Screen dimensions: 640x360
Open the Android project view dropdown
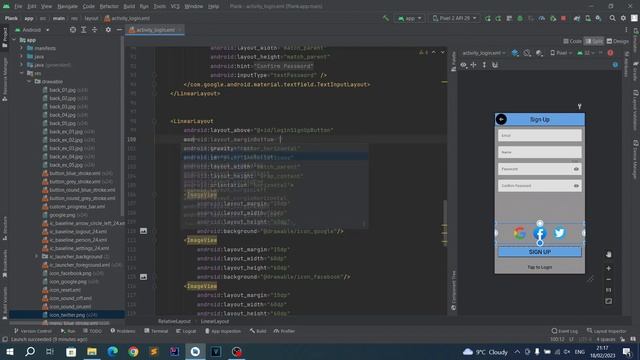[x=32, y=30]
